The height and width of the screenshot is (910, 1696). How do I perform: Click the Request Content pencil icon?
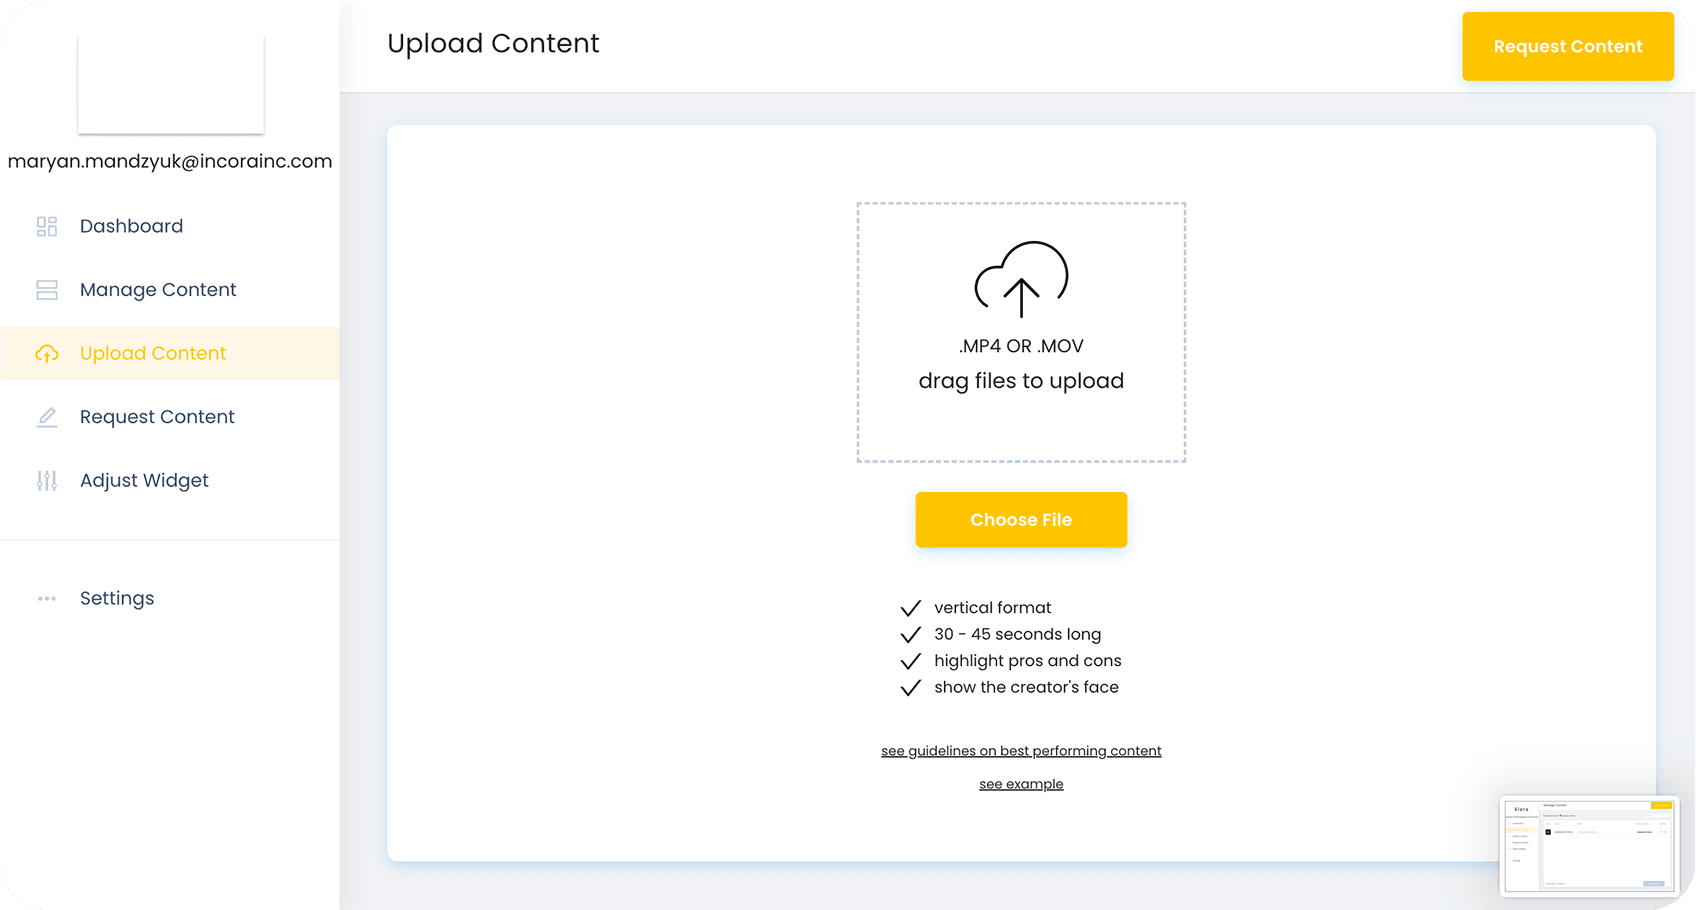tap(47, 417)
